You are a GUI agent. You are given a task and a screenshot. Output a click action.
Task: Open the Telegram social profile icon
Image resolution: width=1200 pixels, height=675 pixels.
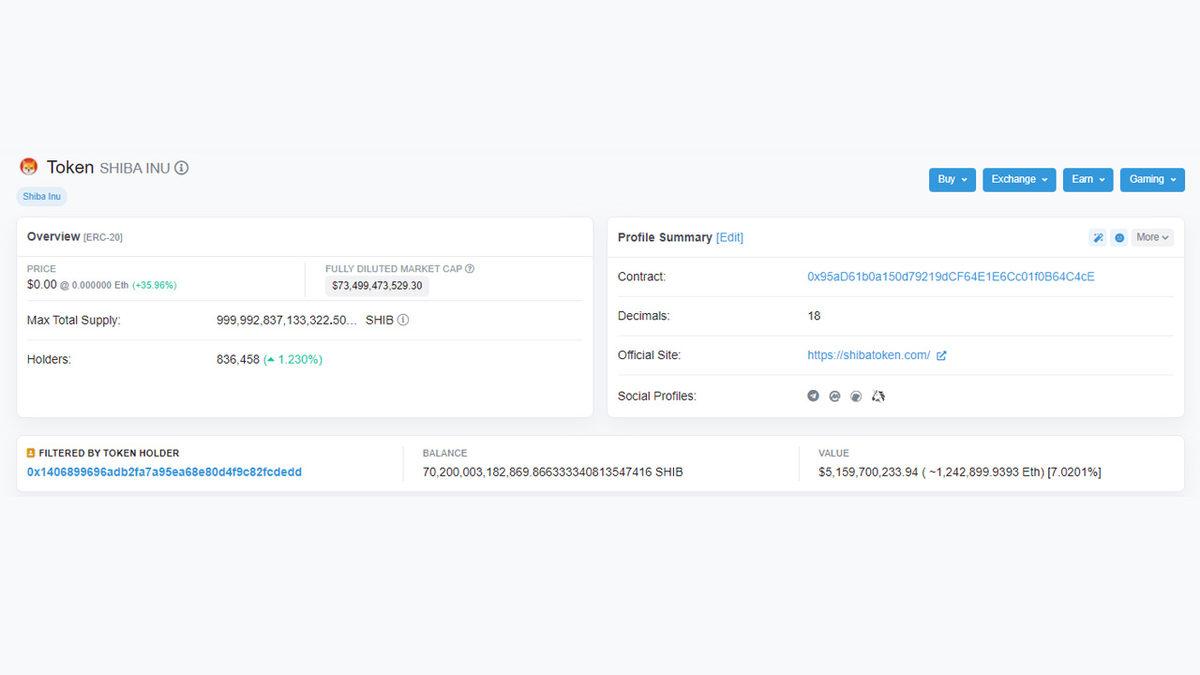pos(813,396)
